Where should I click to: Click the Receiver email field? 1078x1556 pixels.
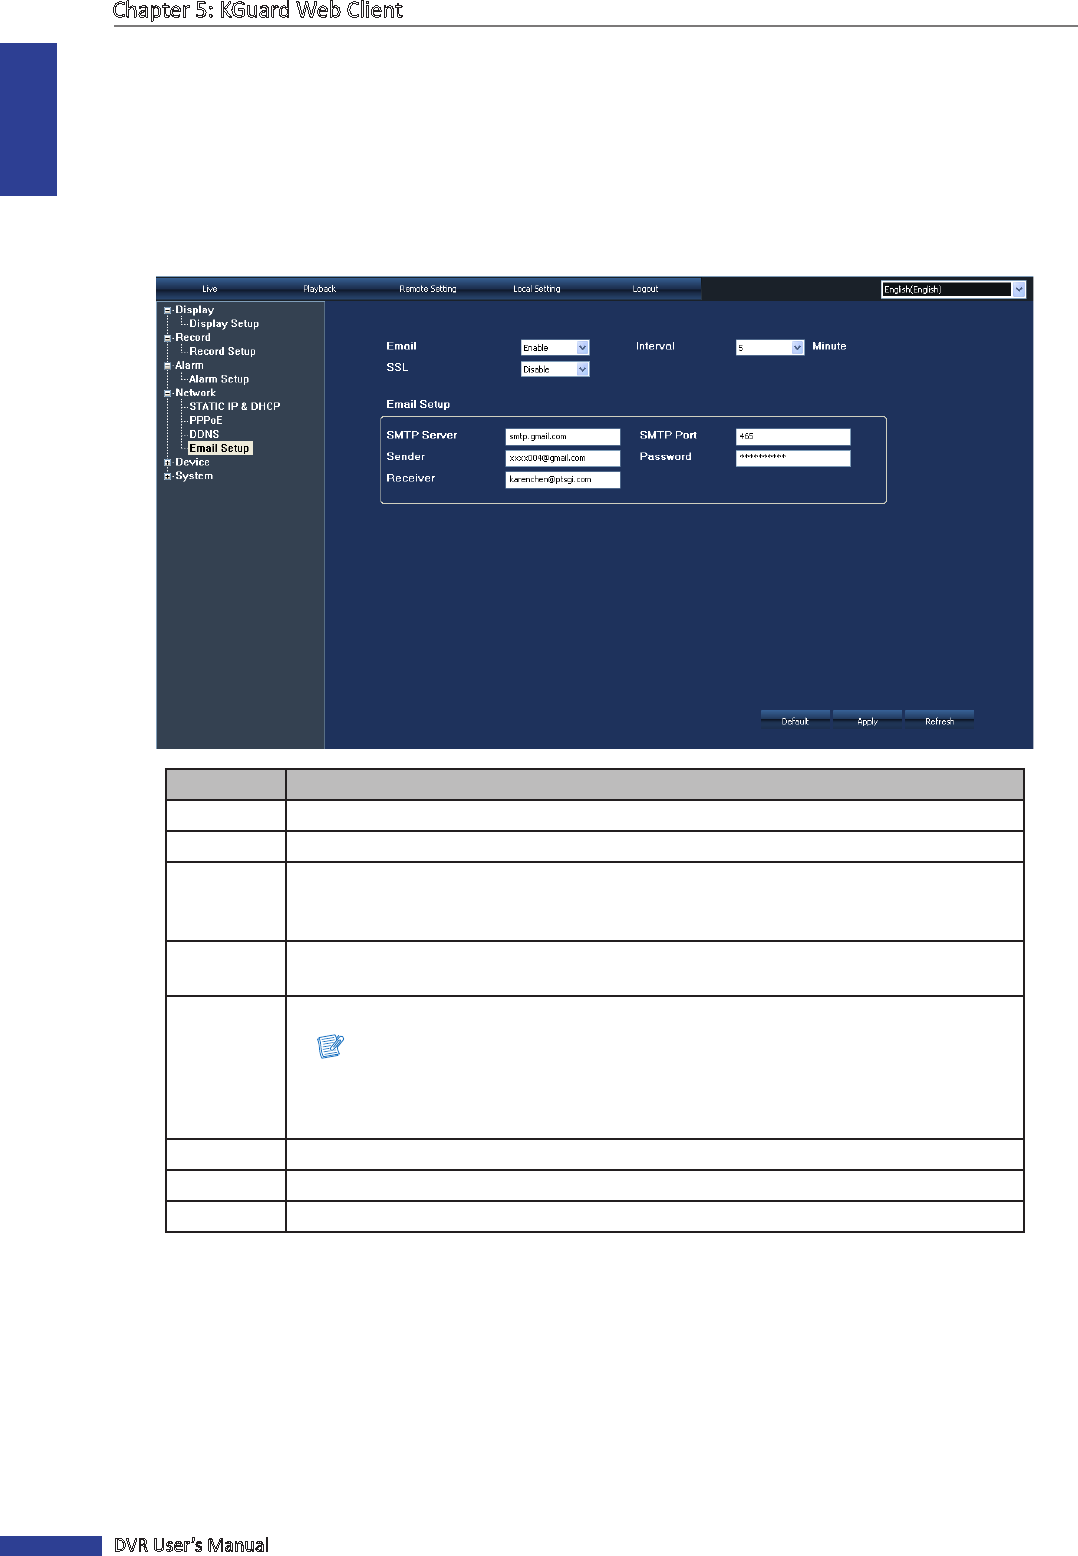pyautogui.click(x=563, y=480)
